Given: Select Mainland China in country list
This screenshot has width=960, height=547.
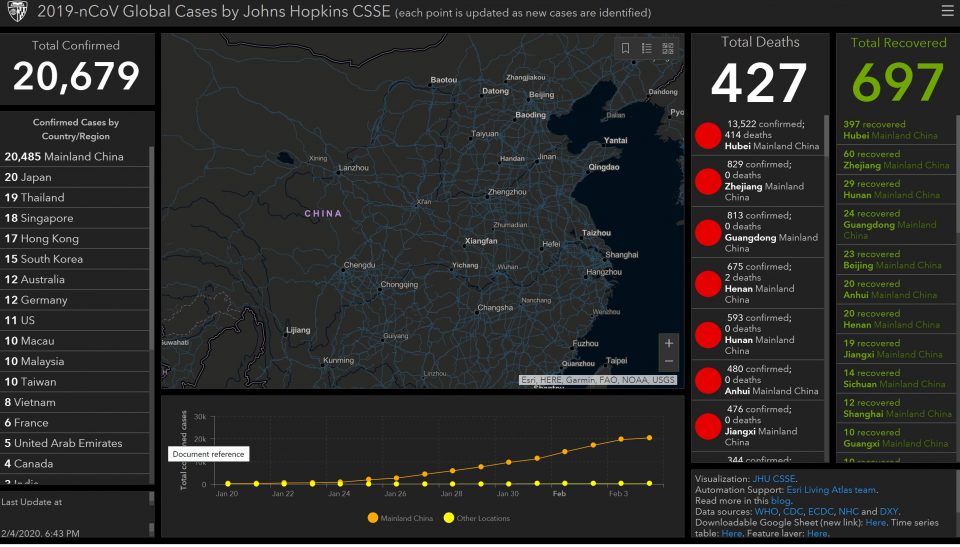Looking at the screenshot, I should (x=64, y=156).
